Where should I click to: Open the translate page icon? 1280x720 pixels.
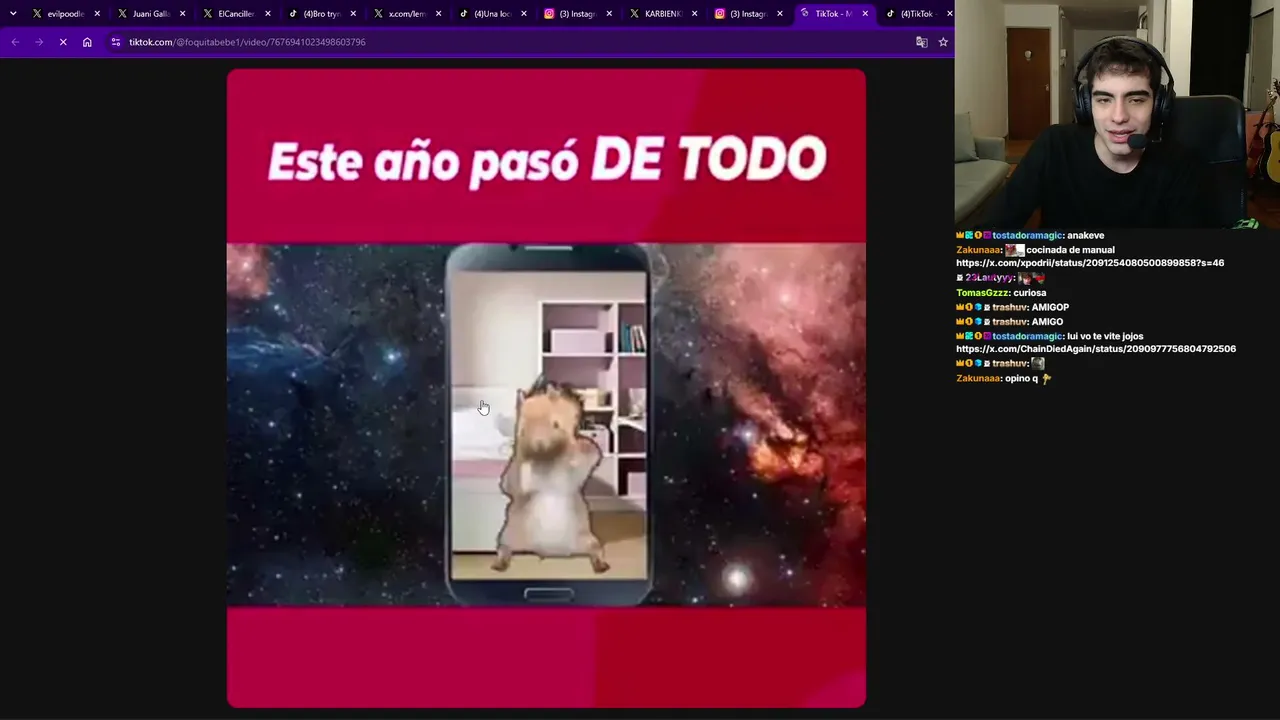pos(922,42)
